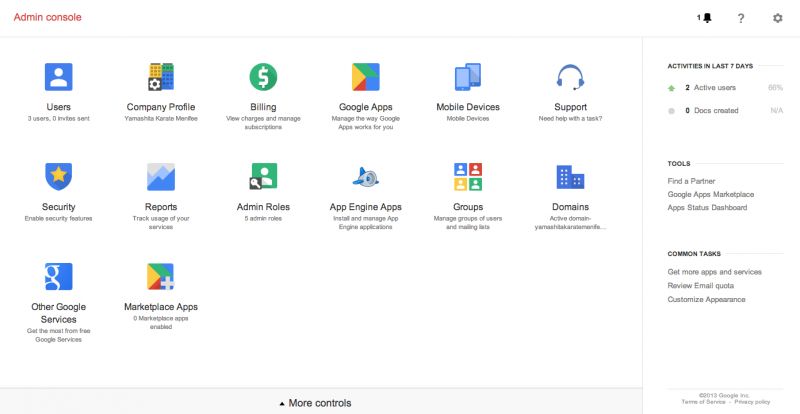Image resolution: width=800 pixels, height=414 pixels.
Task: Click the Support headset icon
Action: [570, 77]
